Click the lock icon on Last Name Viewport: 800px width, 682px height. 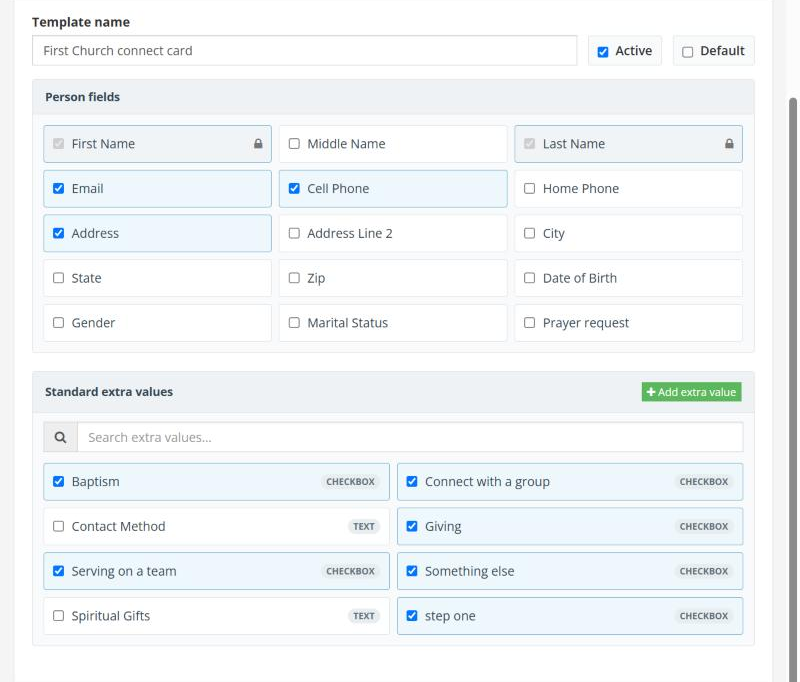point(729,144)
